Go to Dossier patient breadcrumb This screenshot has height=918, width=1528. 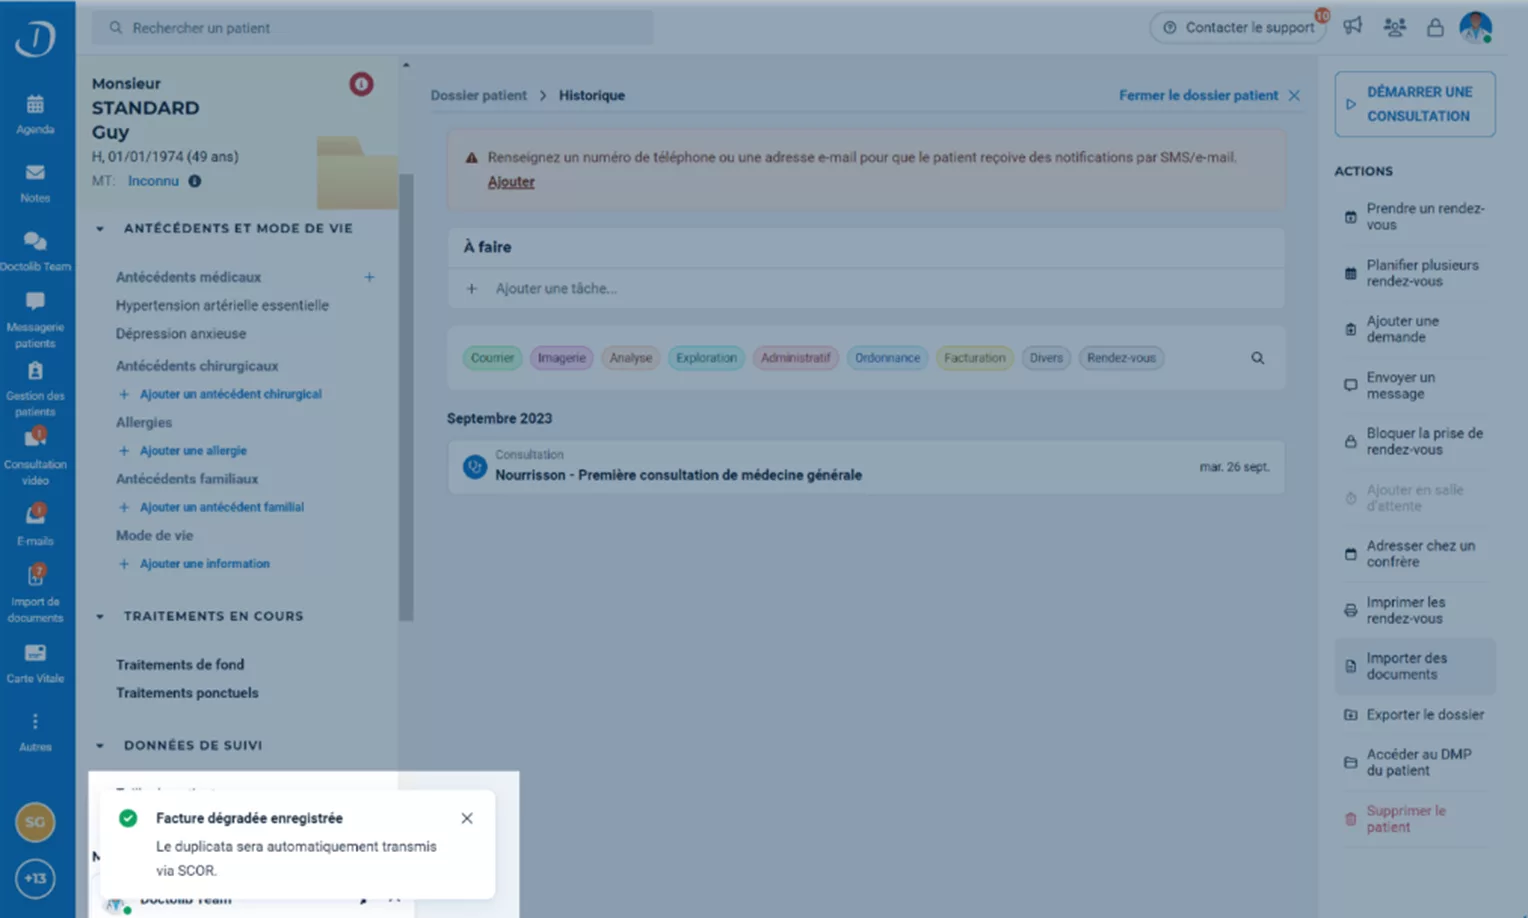[478, 96]
